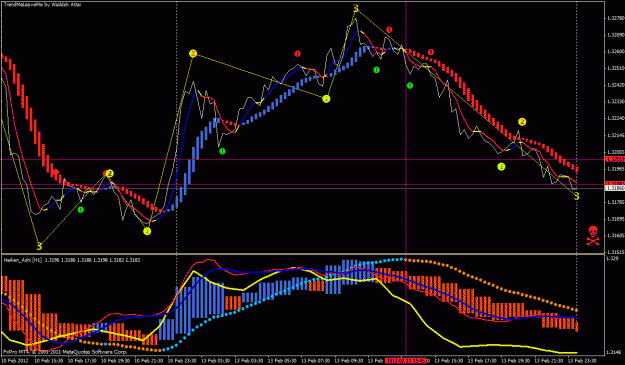The width and height of the screenshot is (625, 365).
Task: Click the 10 Feb 23:30 time axis label
Action: click(182, 361)
